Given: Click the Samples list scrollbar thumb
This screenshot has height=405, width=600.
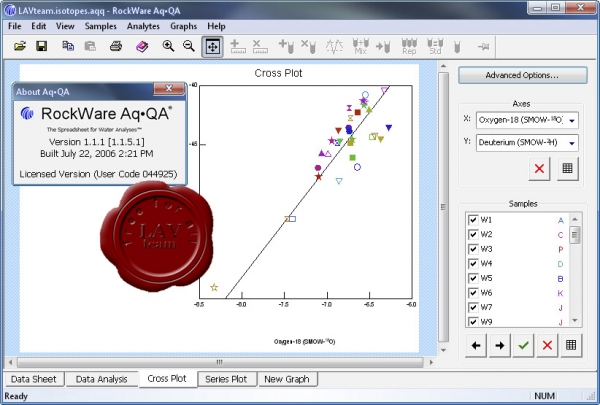Looking at the screenshot, I should point(575,235).
